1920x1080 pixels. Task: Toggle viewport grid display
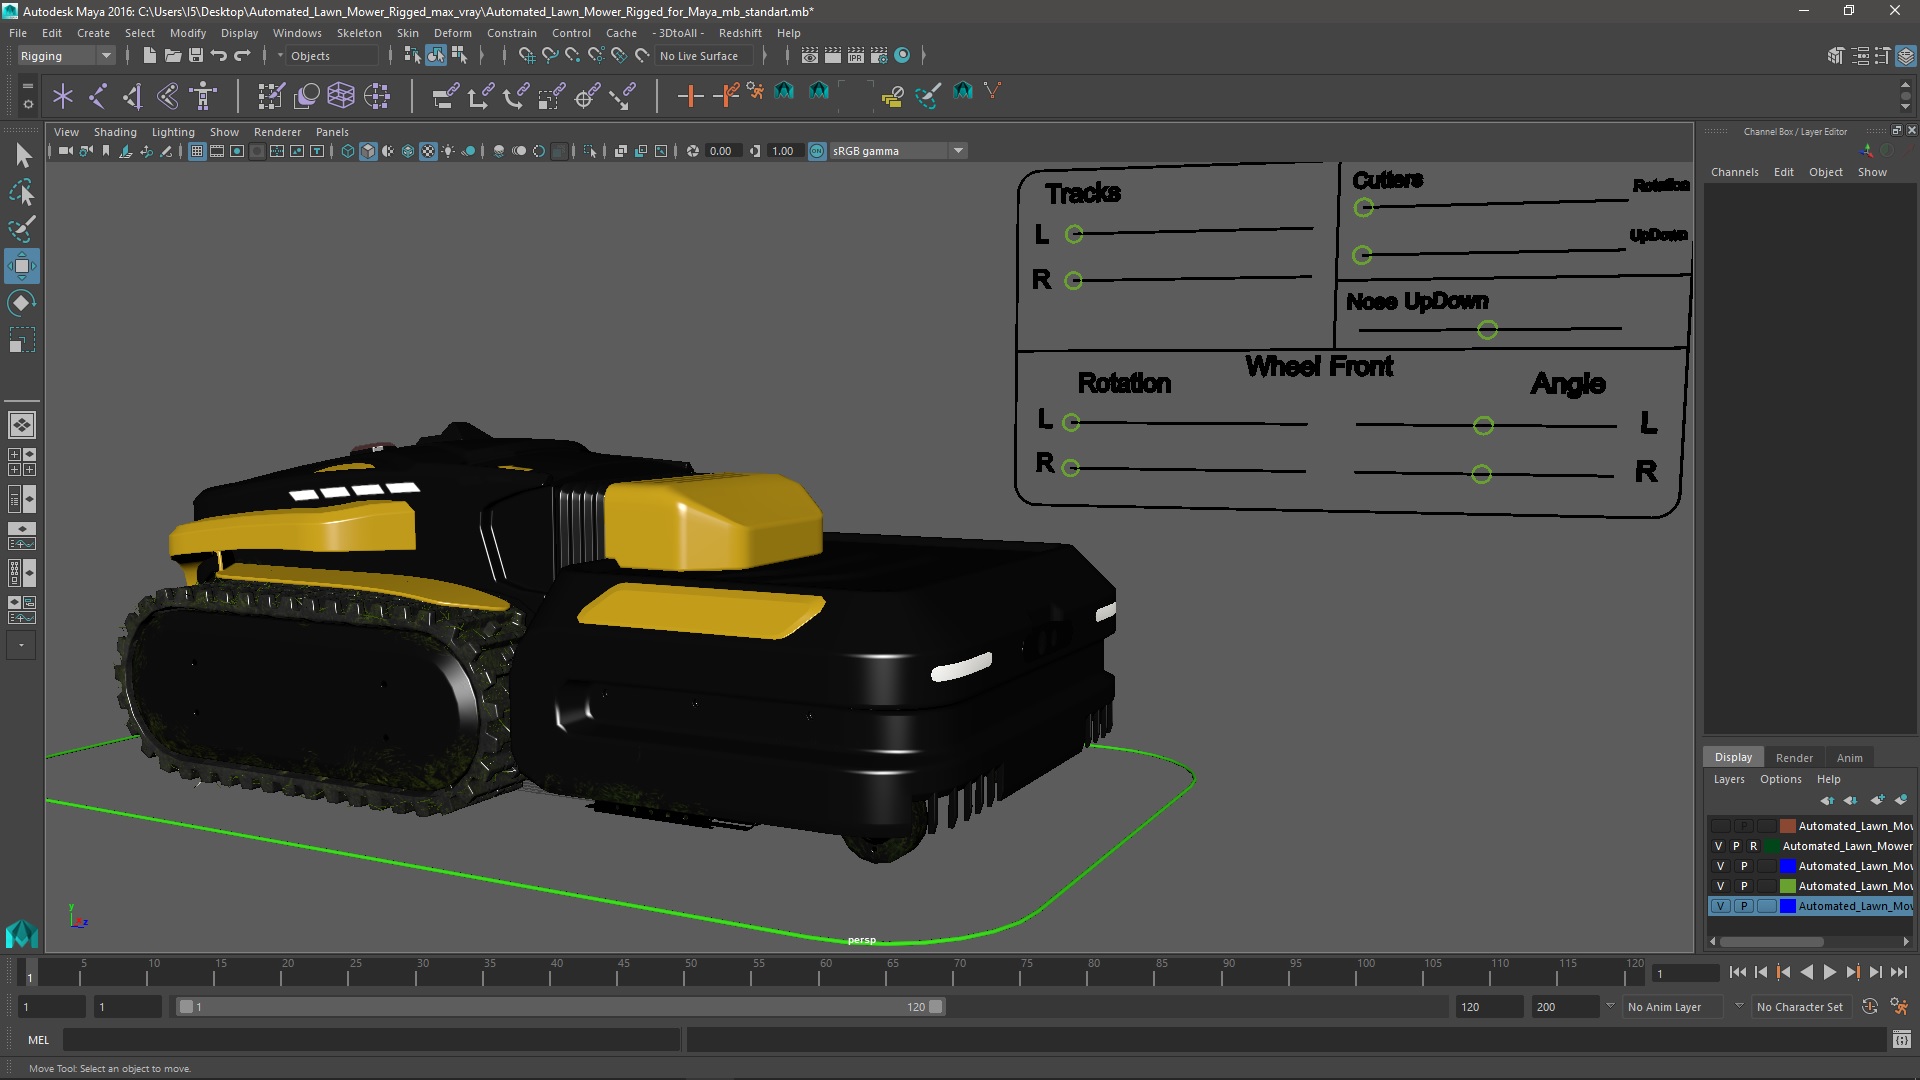(x=197, y=151)
